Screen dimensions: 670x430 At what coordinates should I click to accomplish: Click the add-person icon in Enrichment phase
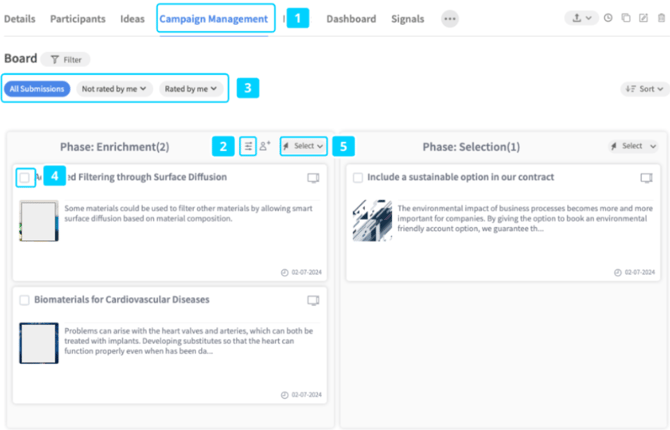coord(265,146)
